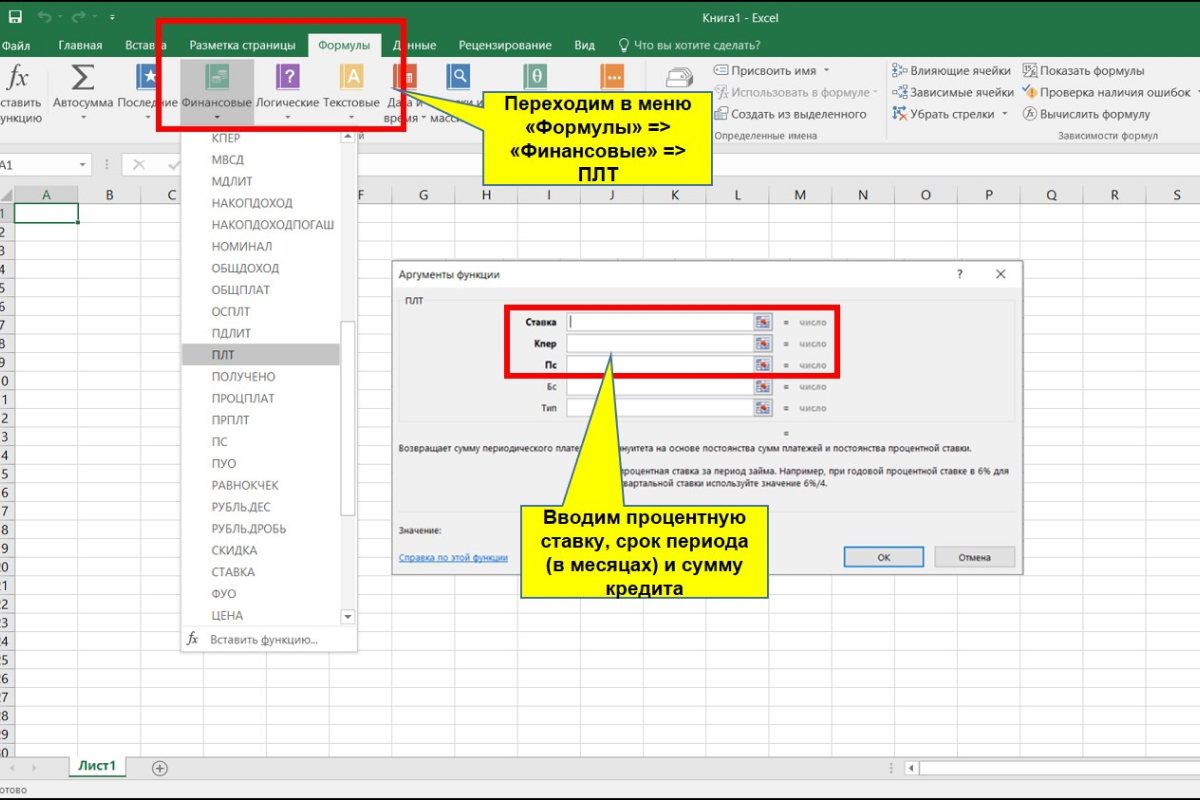This screenshot has width=1200, height=800.
Task: Switch to the Рецензирование ribbon tab
Action: pyautogui.click(x=505, y=45)
